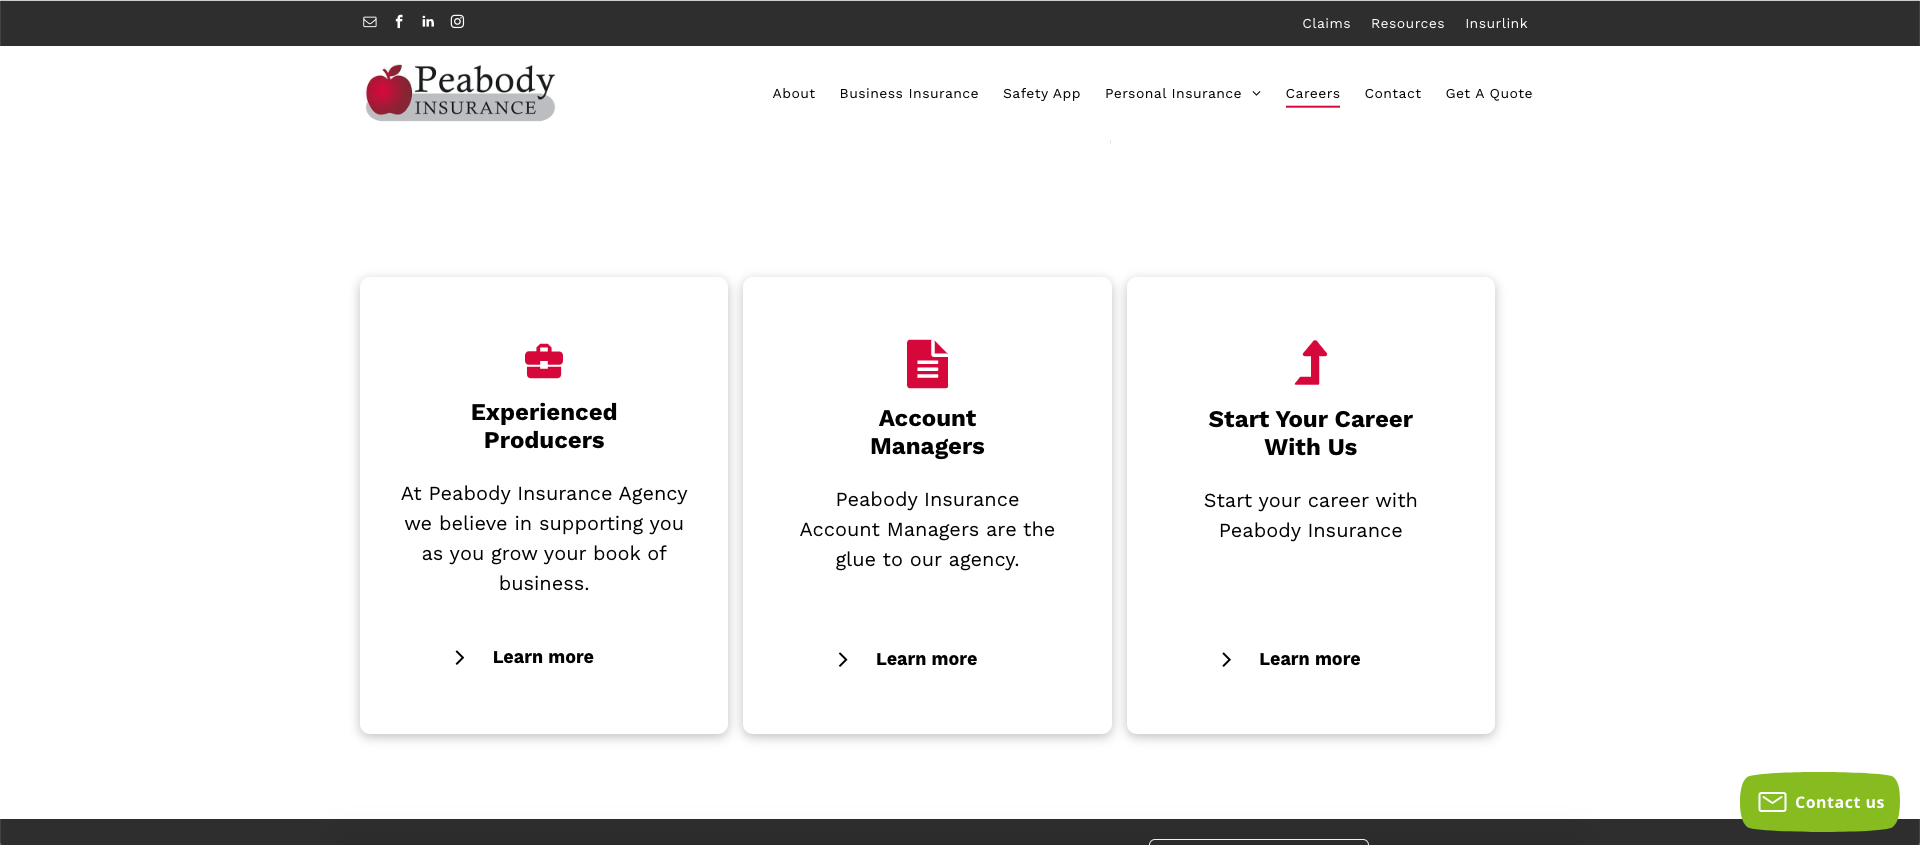This screenshot has height=845, width=1920.
Task: Choose Get A Quote in navigation
Action: pos(1489,94)
